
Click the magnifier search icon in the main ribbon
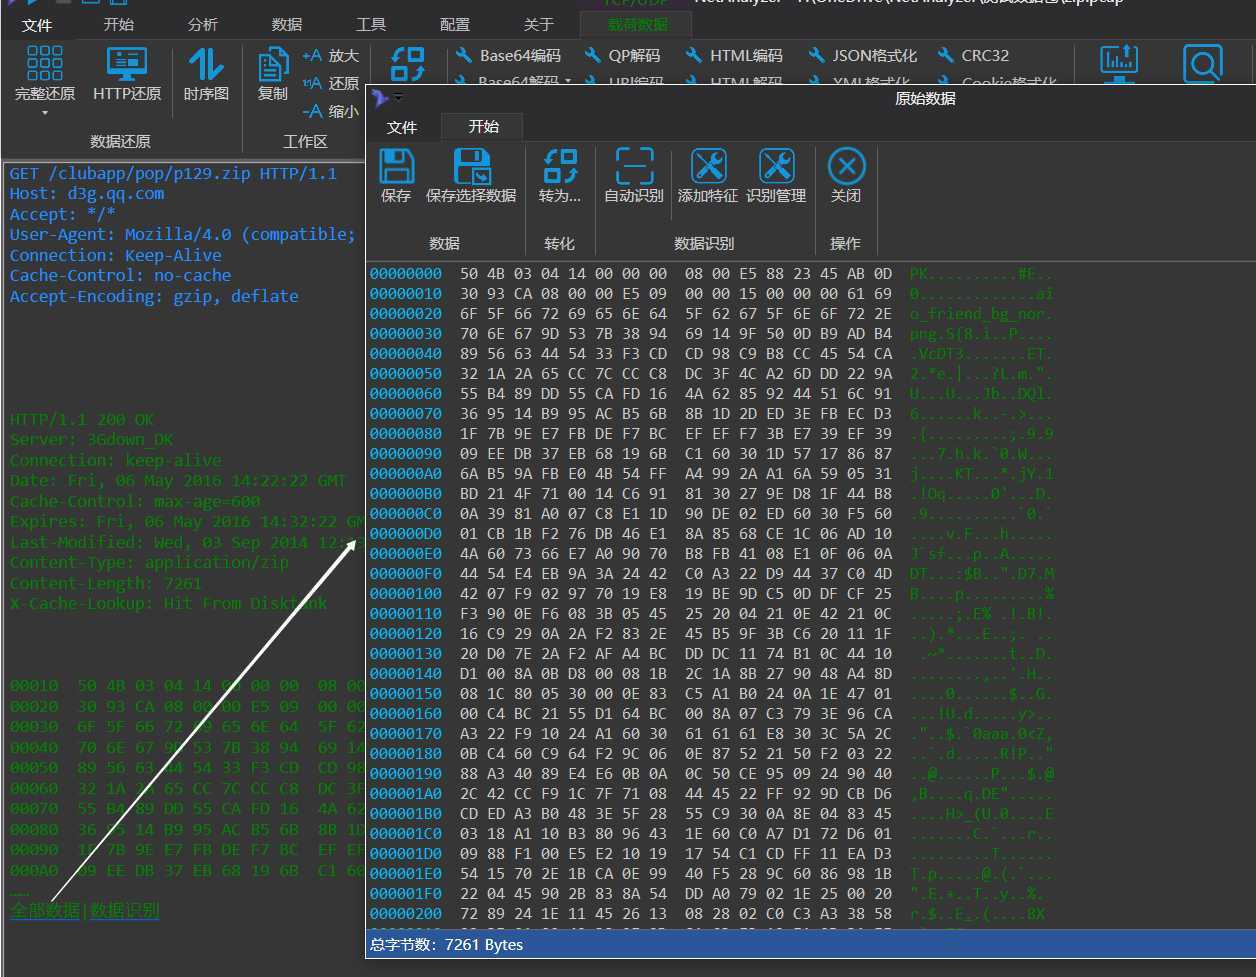[1202, 64]
